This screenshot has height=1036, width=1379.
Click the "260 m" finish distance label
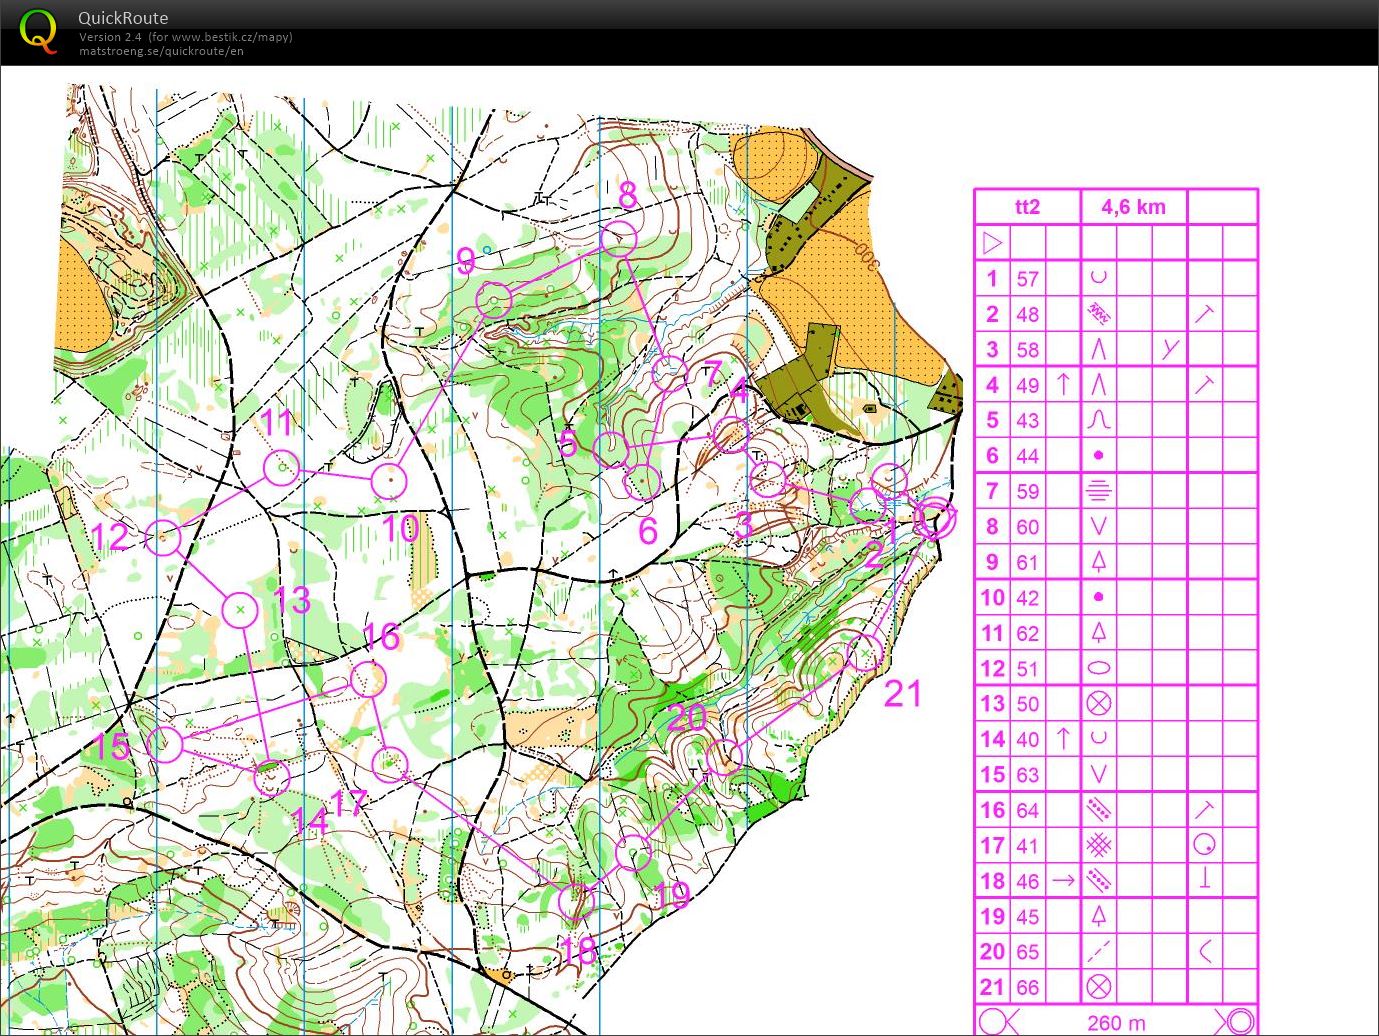coord(1116,1023)
